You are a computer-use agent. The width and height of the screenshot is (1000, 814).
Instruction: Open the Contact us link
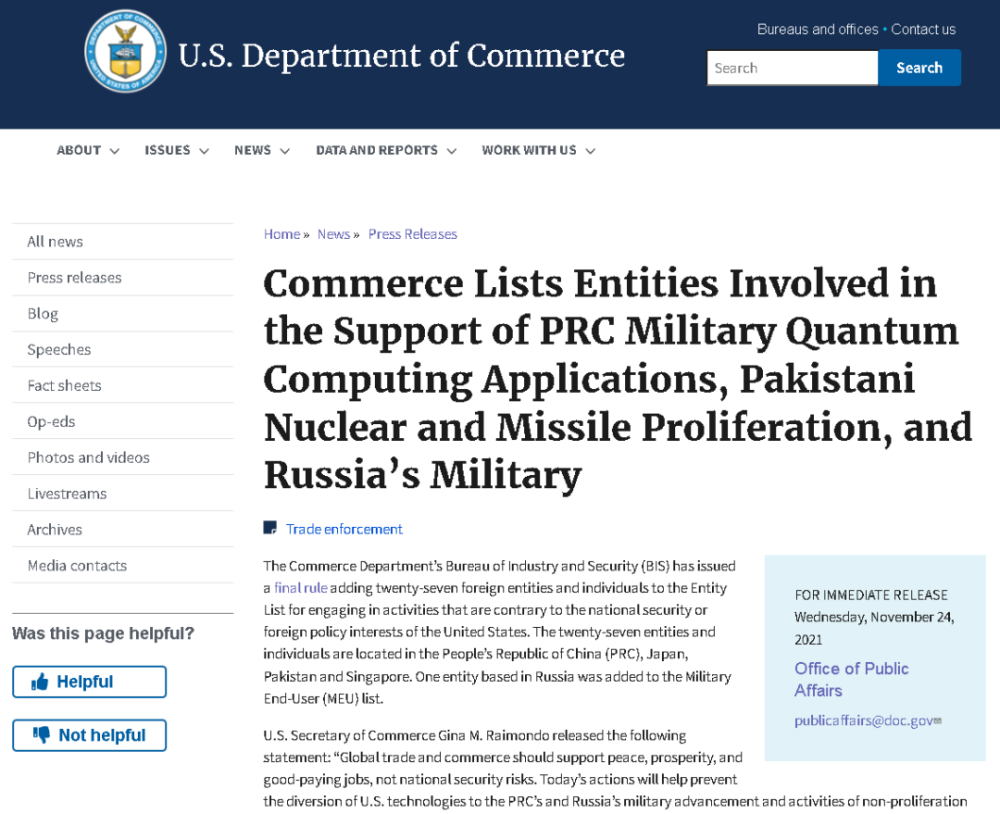tap(923, 29)
